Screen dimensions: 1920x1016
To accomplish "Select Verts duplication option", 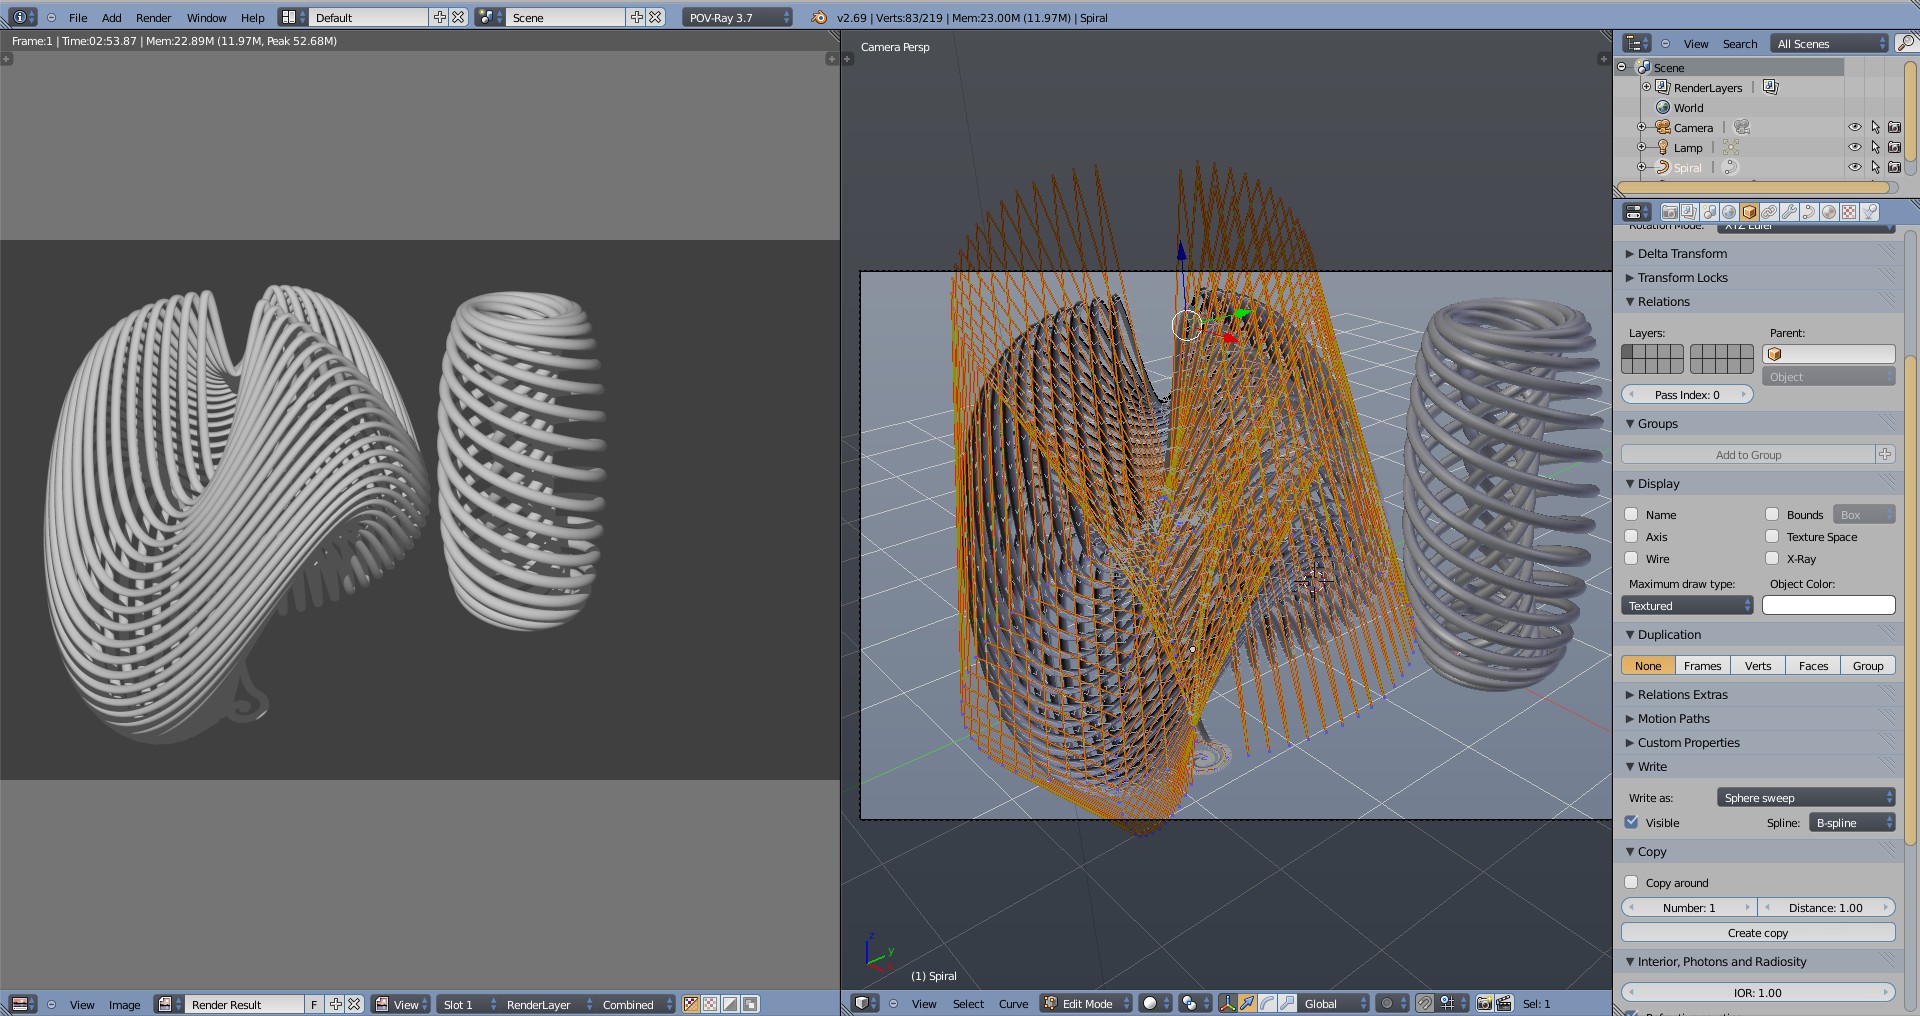I will tap(1757, 665).
